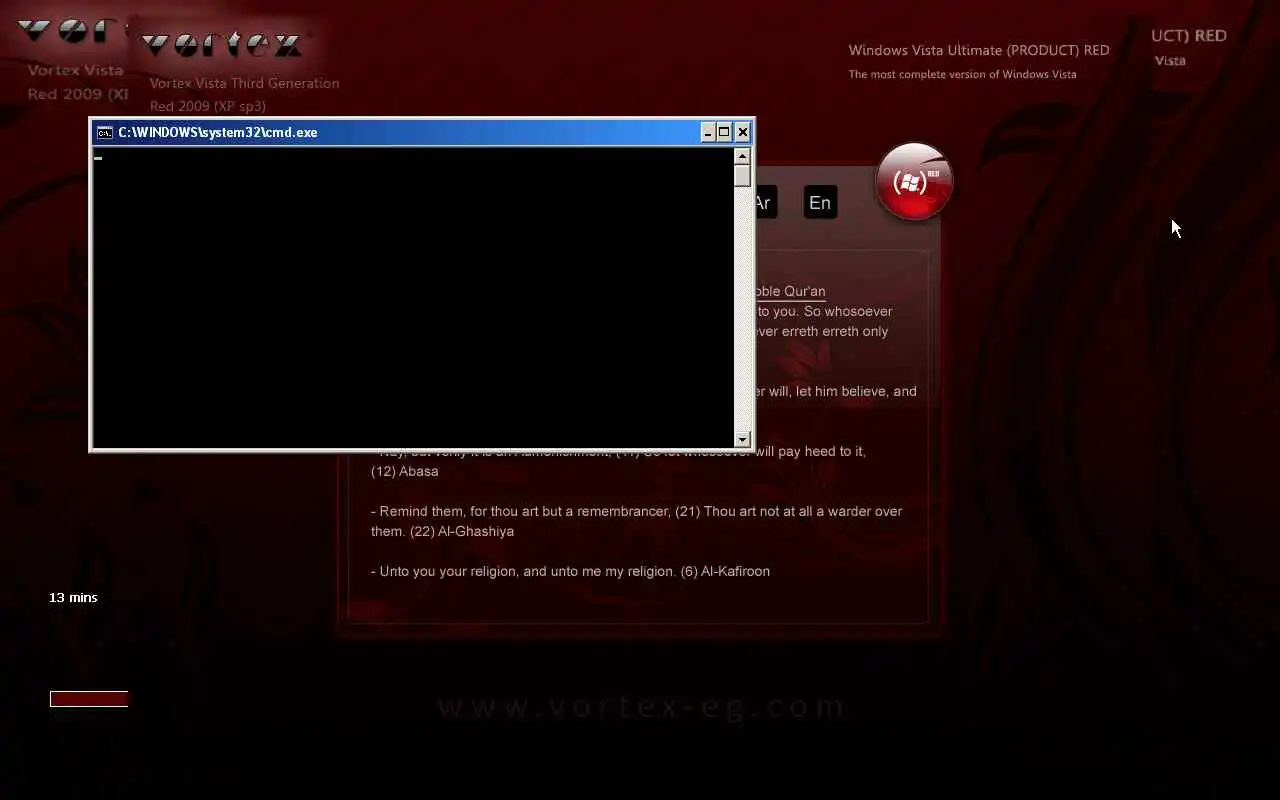Screen dimensions: 1280x800
Task: Minimize the cmd.exe window
Action: pos(708,132)
